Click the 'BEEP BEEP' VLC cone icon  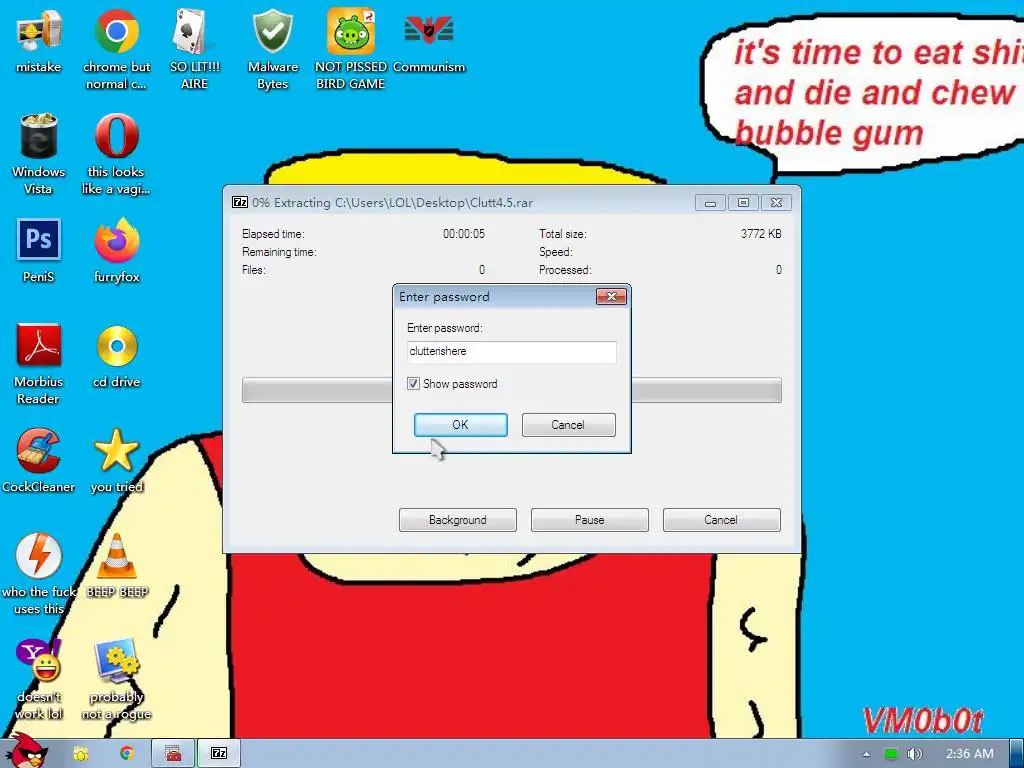click(x=116, y=566)
